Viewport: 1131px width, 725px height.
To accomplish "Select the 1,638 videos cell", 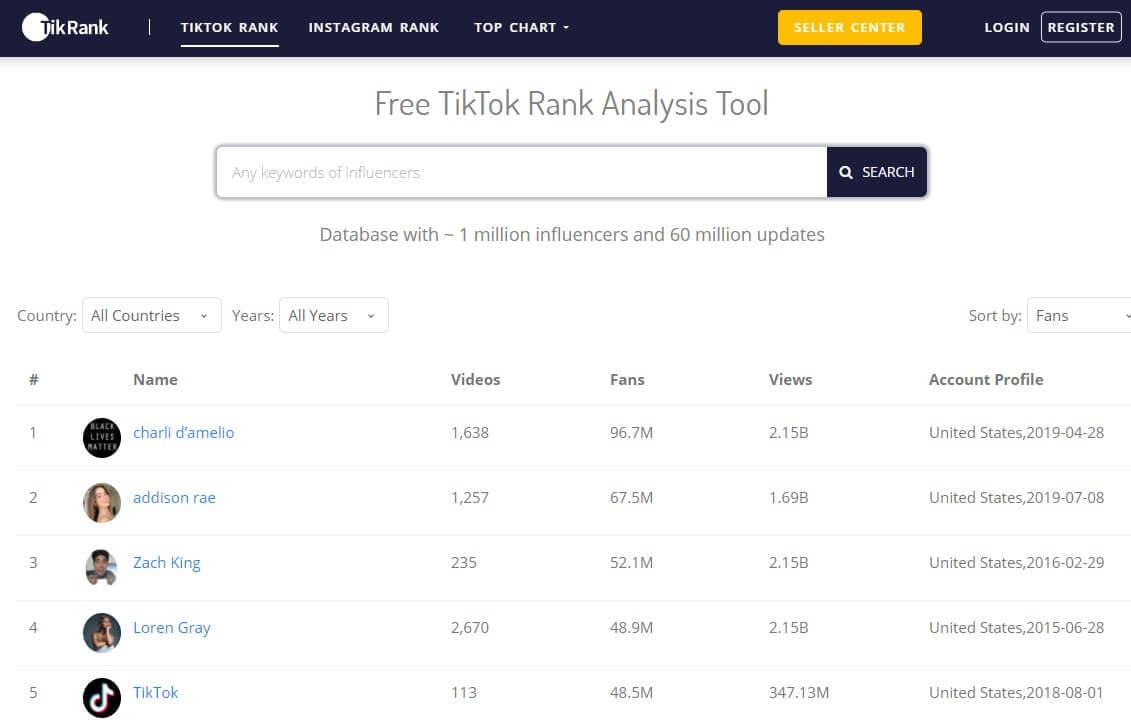I will coord(470,432).
